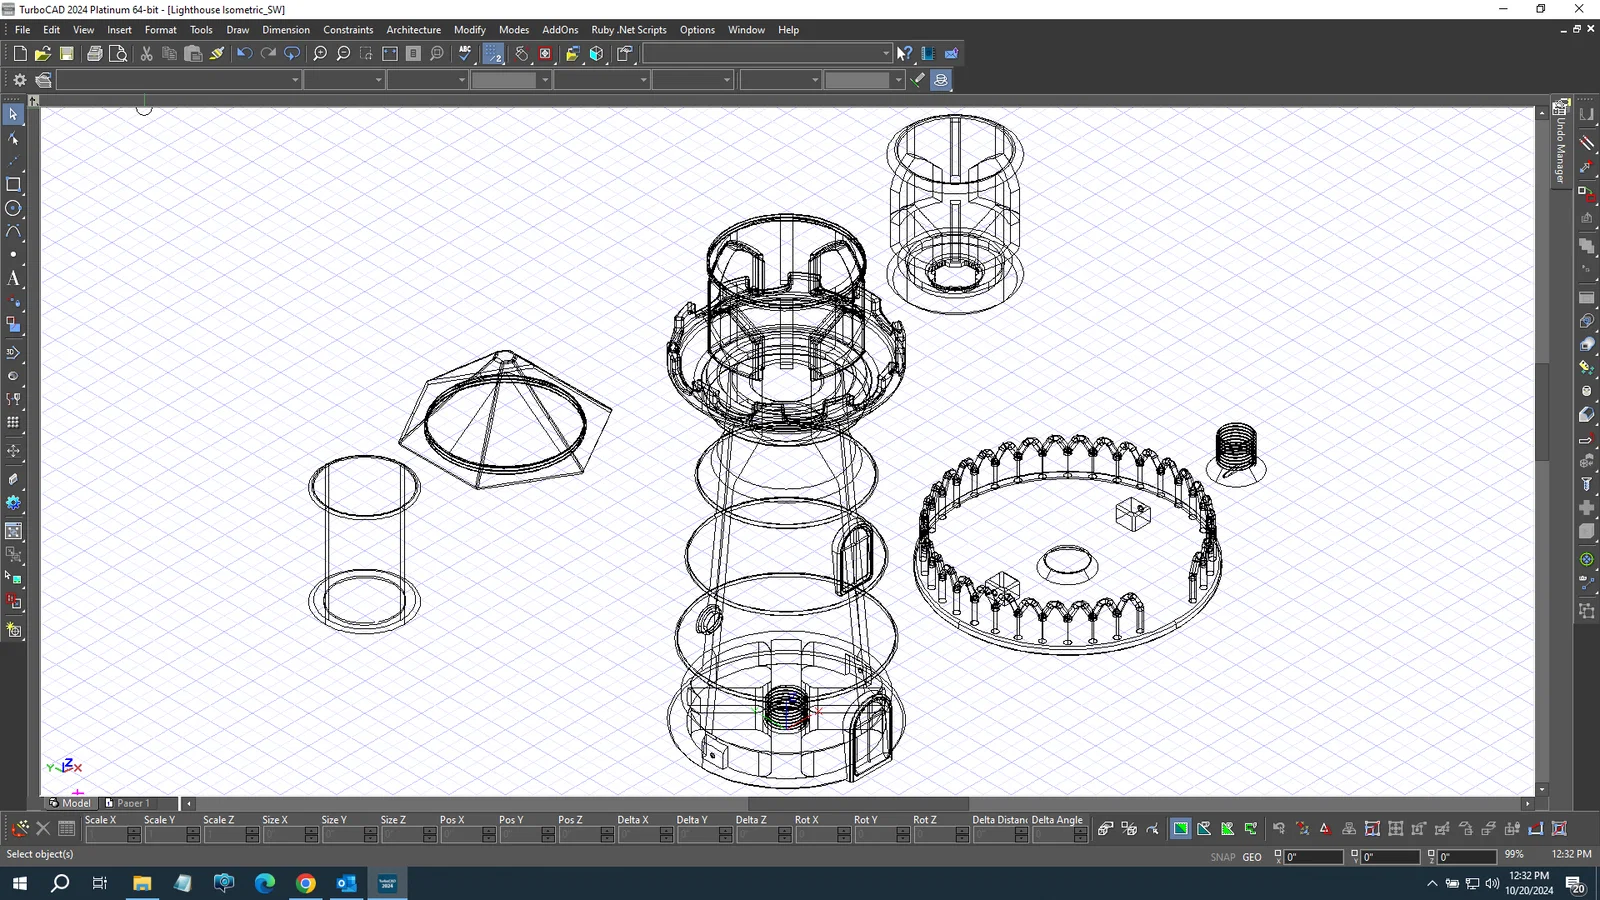
Task: Click the Undo arrow icon
Action: point(244,54)
